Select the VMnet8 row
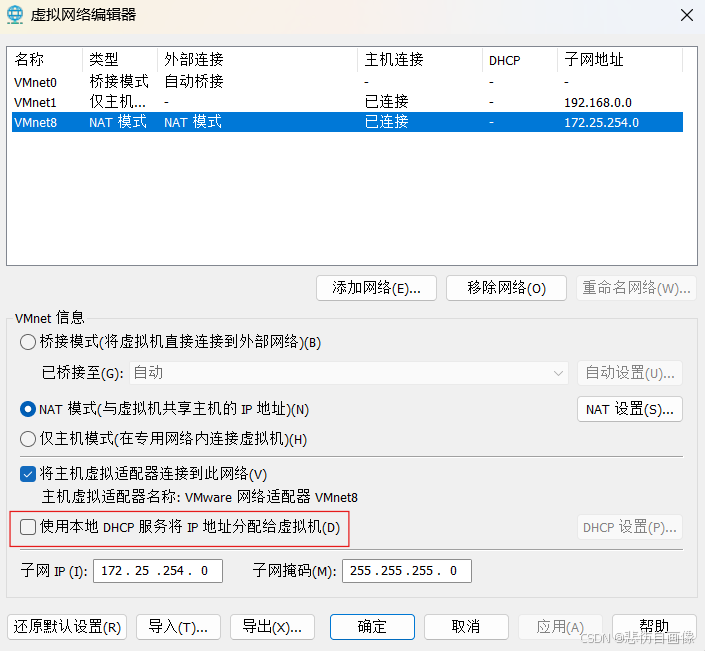The height and width of the screenshot is (651, 705). coord(347,122)
